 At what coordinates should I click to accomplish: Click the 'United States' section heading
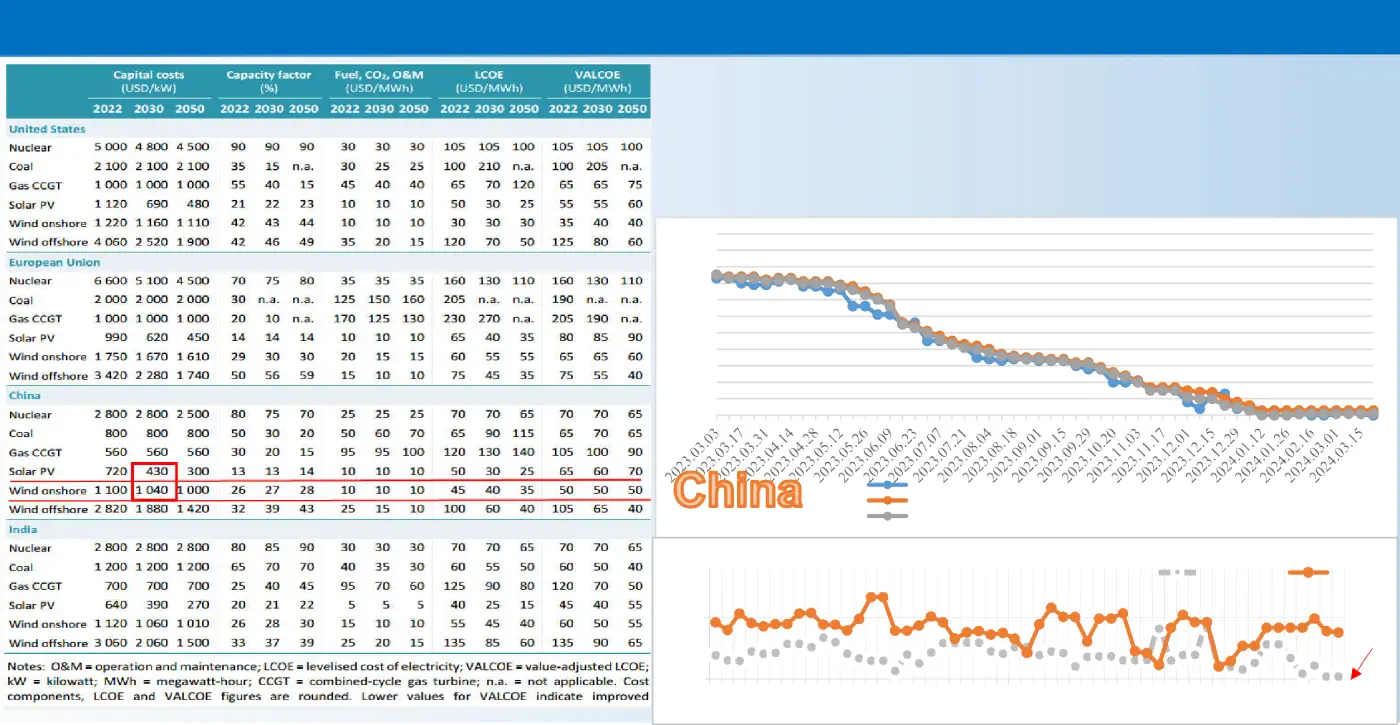pyautogui.click(x=47, y=129)
